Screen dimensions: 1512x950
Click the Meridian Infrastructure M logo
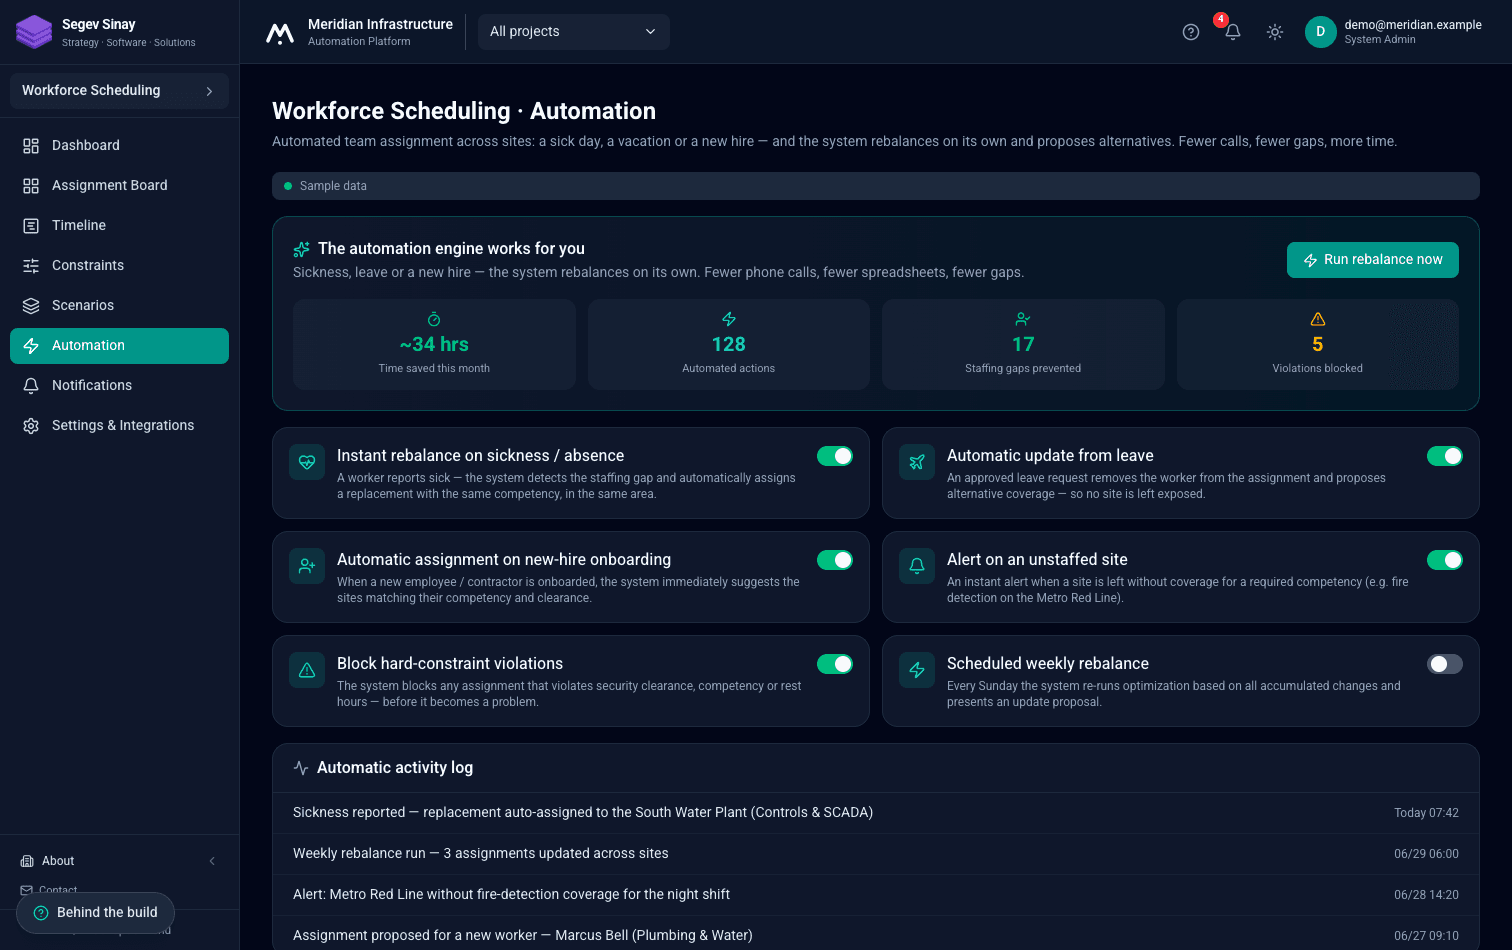[280, 33]
